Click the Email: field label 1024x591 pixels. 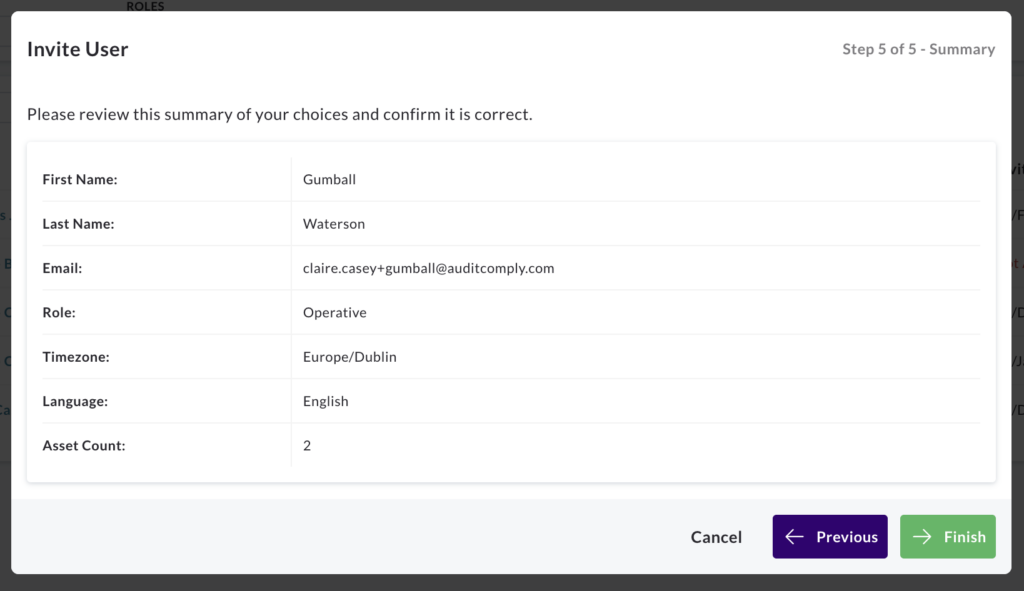[62, 268]
